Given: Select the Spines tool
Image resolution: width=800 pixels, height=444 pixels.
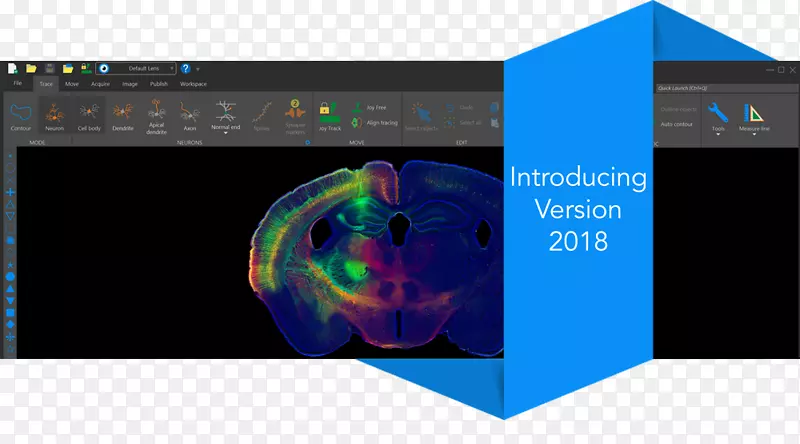Looking at the screenshot, I should [x=262, y=116].
